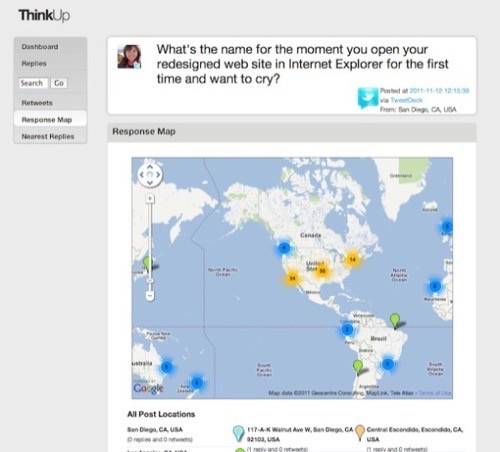Click the map zoom out button
The image size is (500, 452).
click(150, 295)
